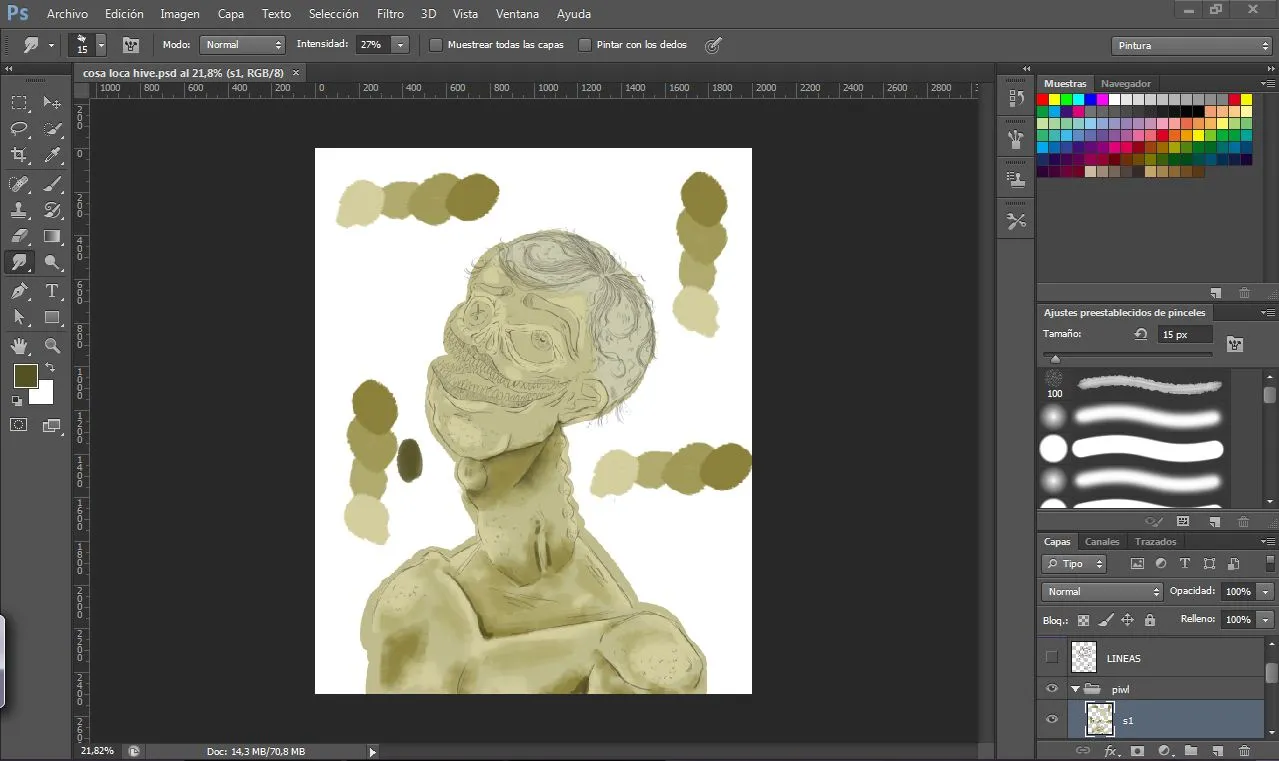Select the Move tool
The height and width of the screenshot is (761, 1279).
tap(53, 102)
